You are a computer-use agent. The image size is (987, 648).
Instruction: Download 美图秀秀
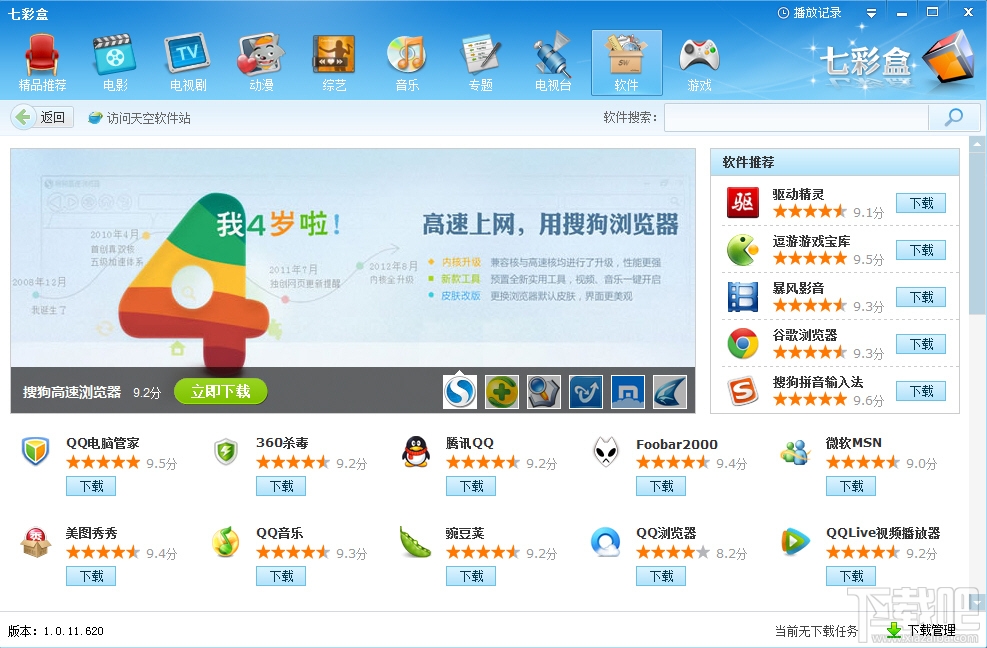click(91, 576)
